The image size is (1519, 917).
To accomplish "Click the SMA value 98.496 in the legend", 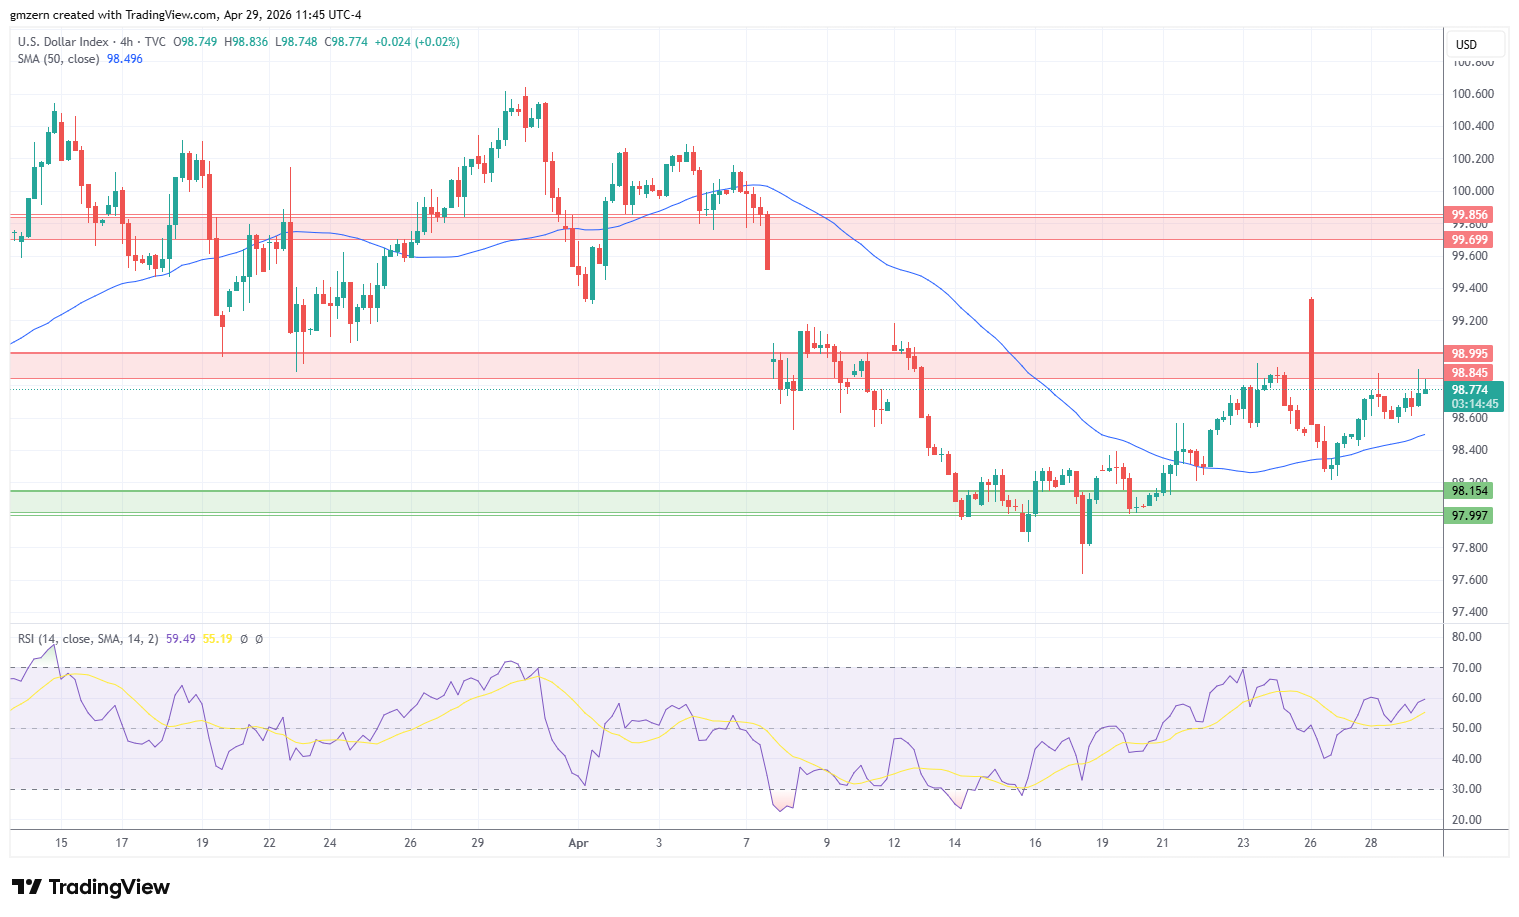I will [125, 59].
